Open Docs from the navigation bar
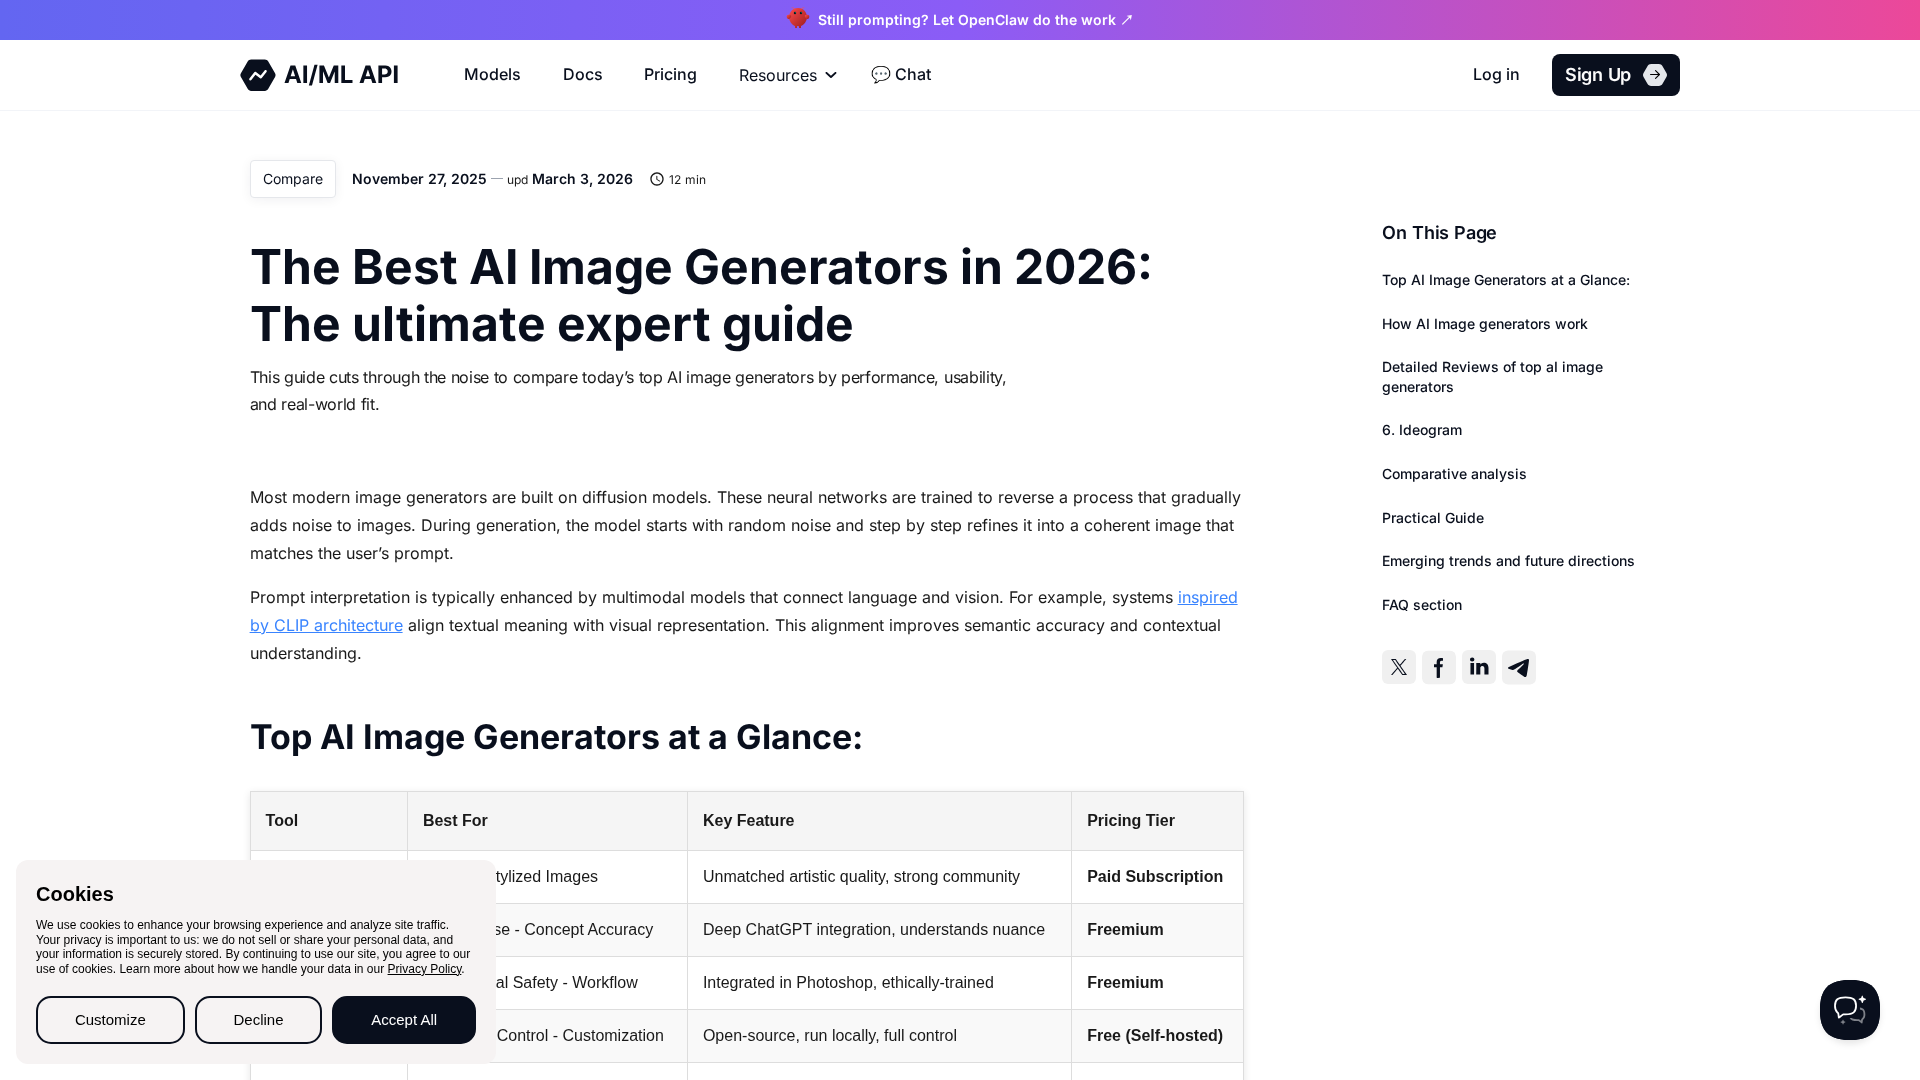Screen dimensions: 1920x1080 click(x=582, y=75)
